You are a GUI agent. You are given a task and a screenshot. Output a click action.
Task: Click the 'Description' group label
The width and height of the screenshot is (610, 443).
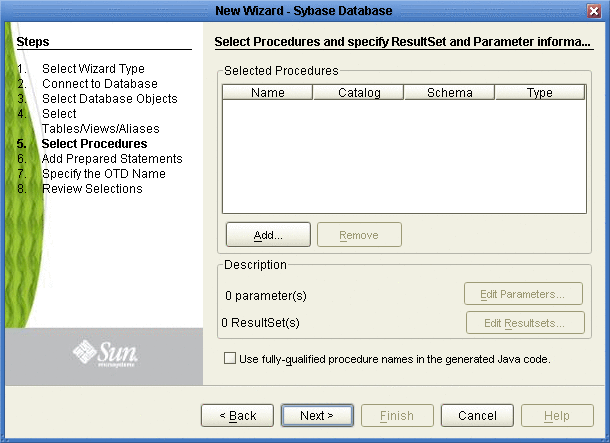point(255,264)
